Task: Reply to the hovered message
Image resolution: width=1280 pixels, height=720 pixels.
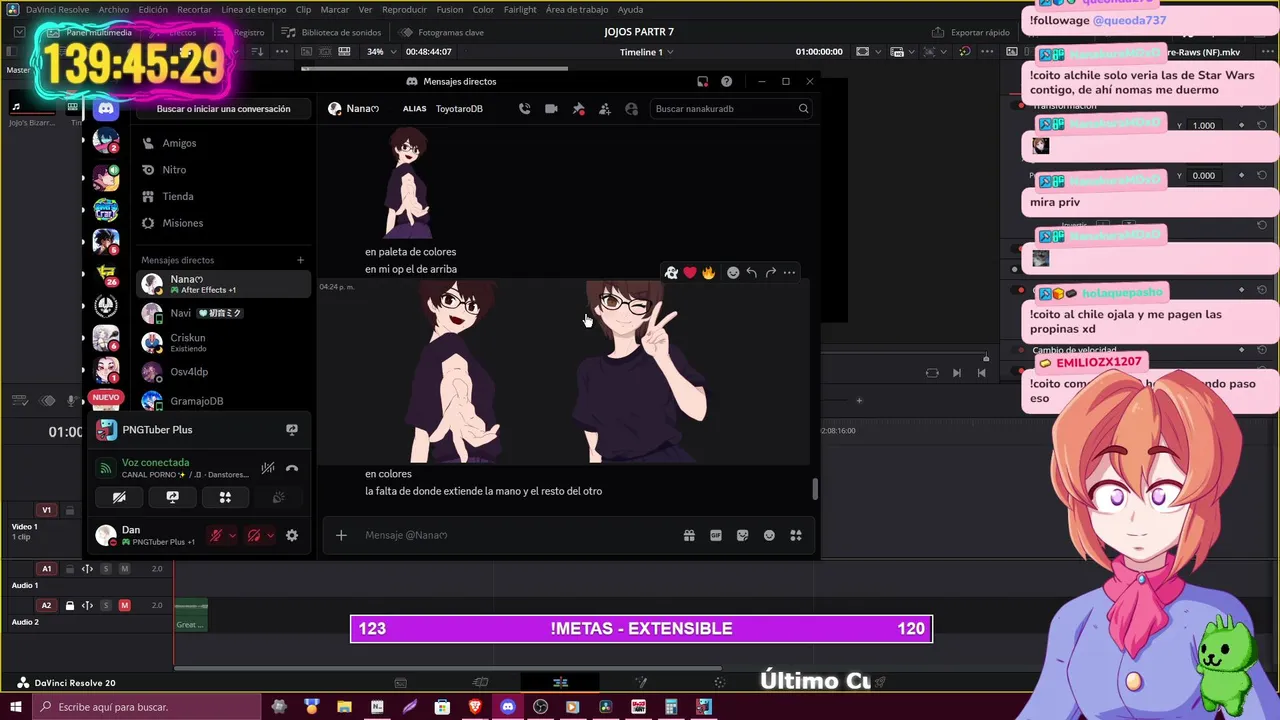Action: 751,272
